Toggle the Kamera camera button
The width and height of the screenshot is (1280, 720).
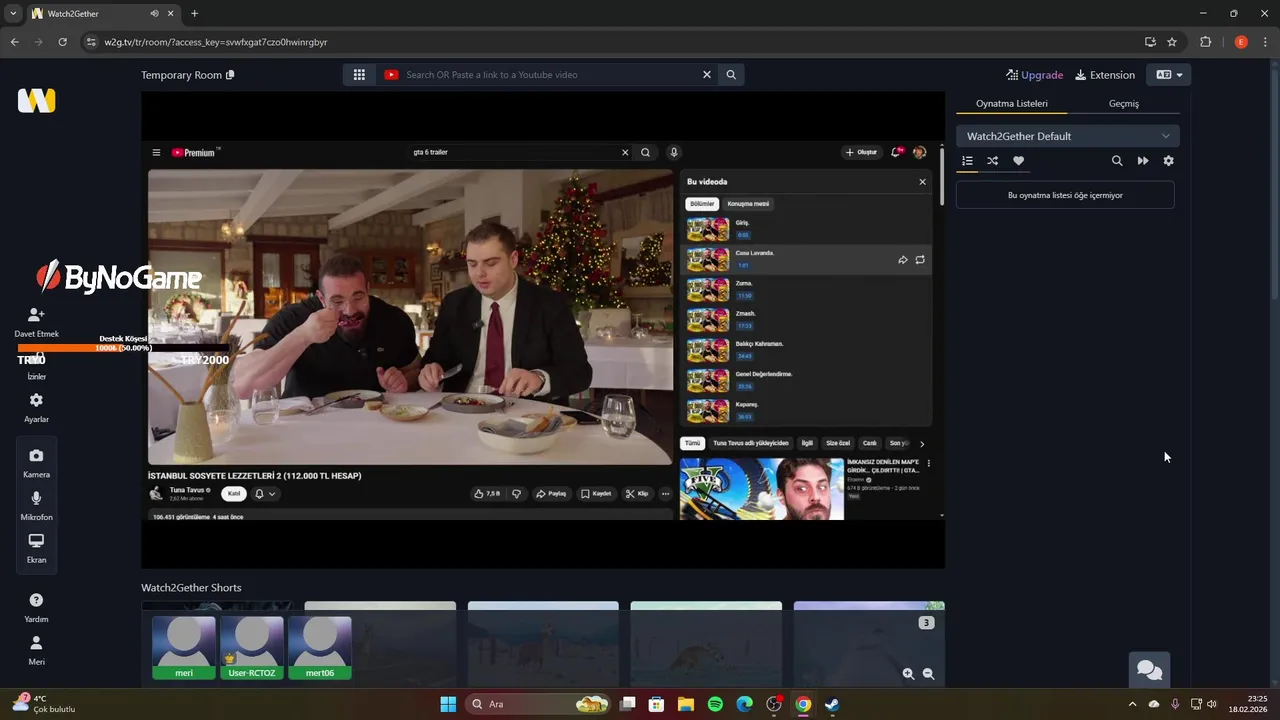[x=36, y=463]
